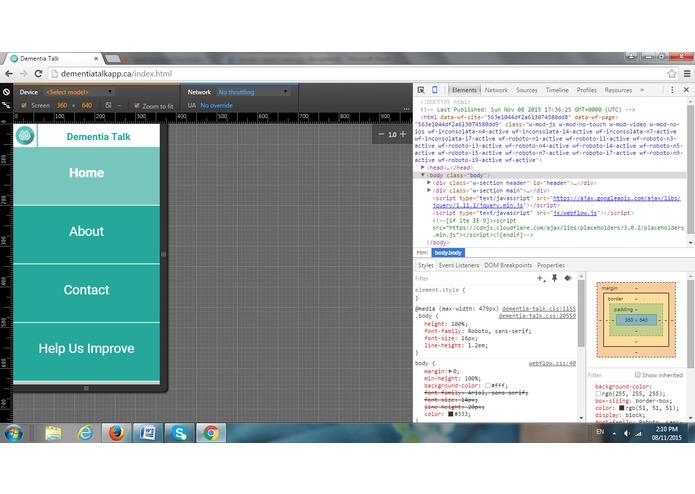This screenshot has width=695, height=494.
Task: Select the body.body breadcrumb
Action: point(448,253)
